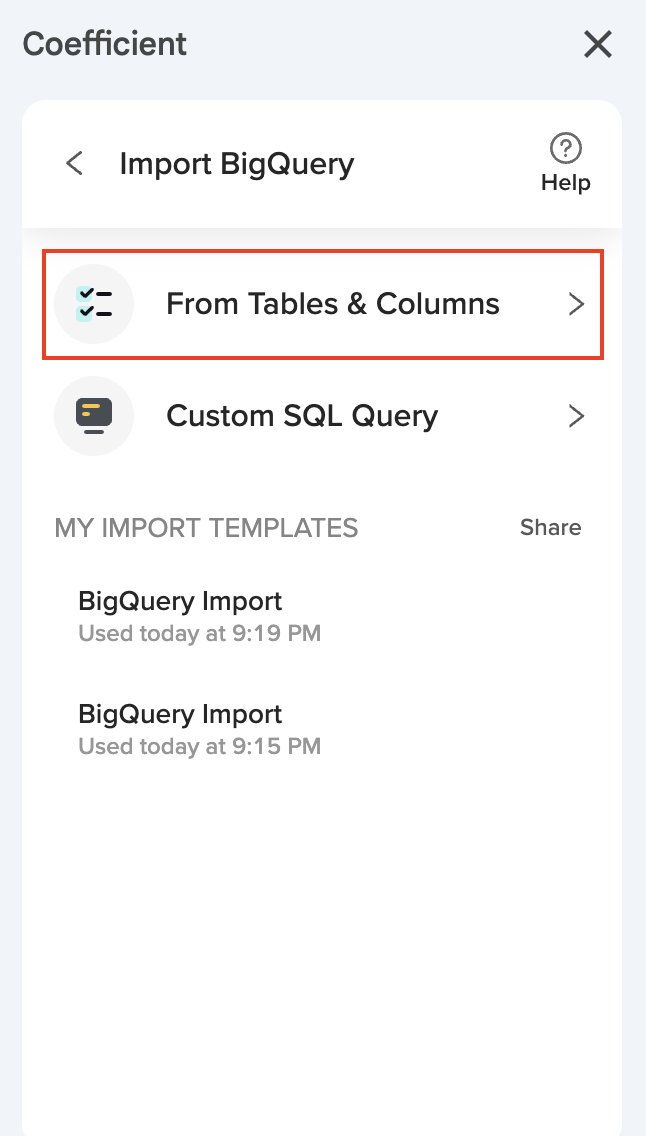Click the Custom SQL Query monitor icon
Image resolution: width=646 pixels, height=1136 pixels.
click(94, 416)
